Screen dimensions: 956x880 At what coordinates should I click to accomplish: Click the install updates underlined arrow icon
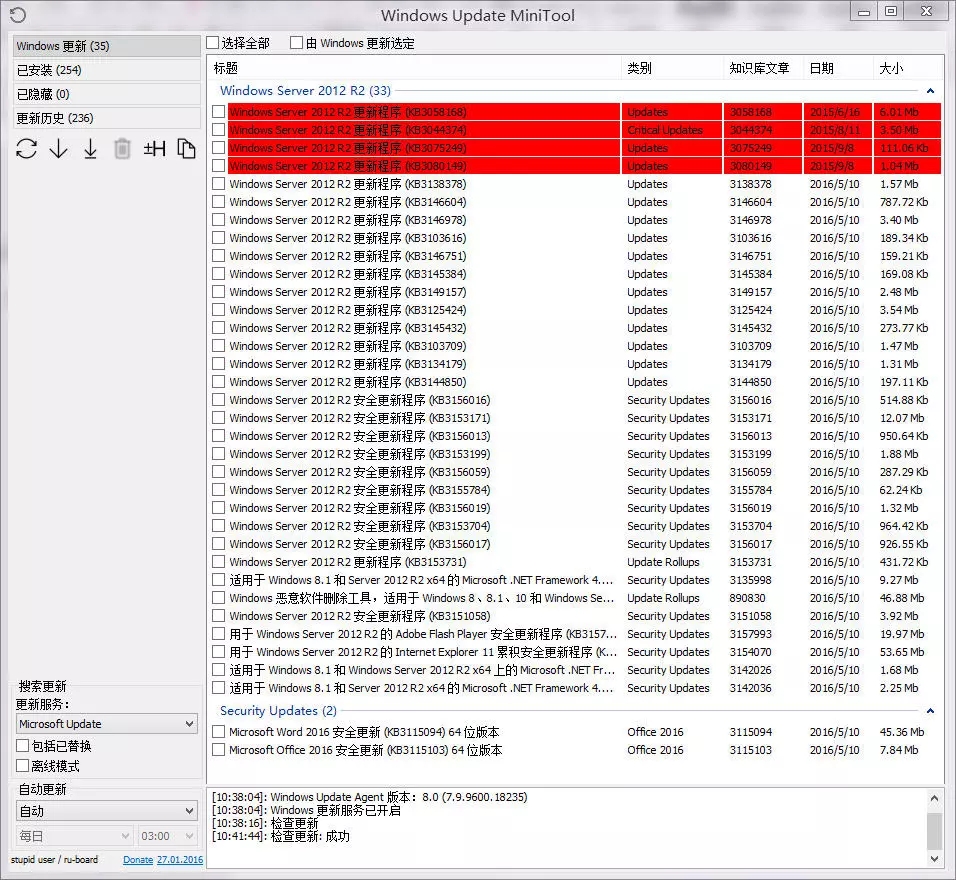[x=90, y=149]
